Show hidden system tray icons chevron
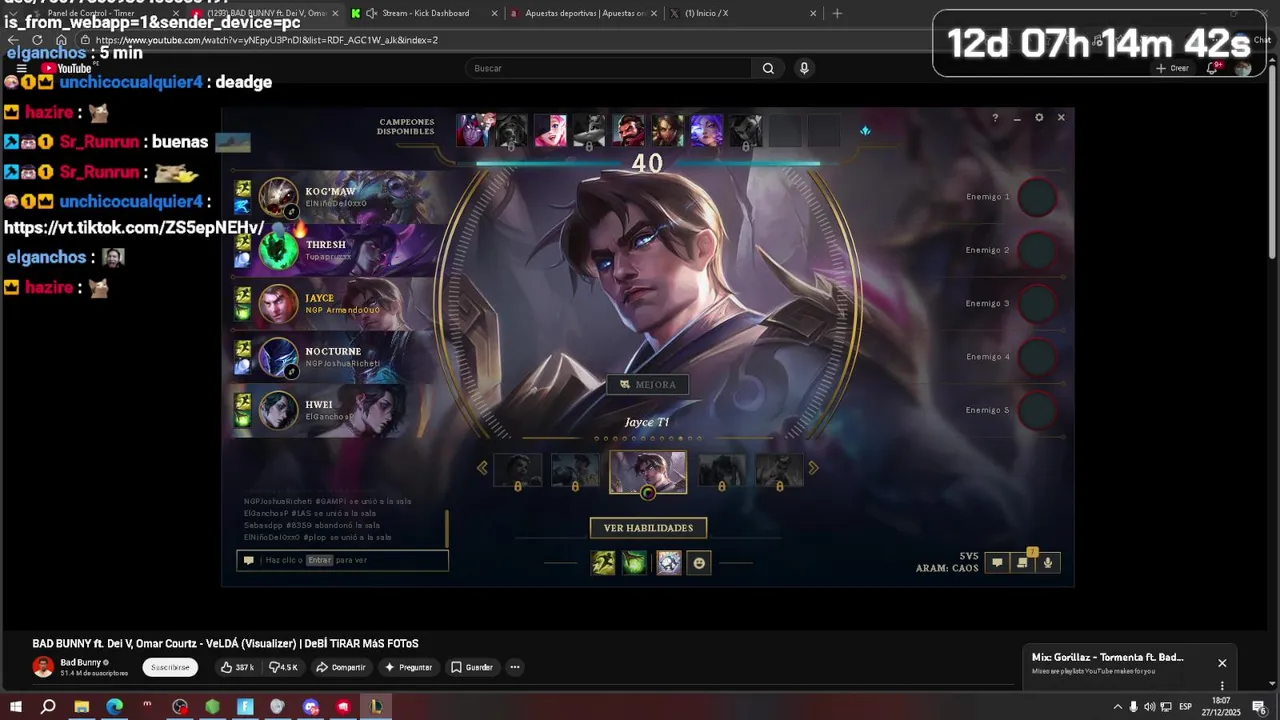 pos(1118,707)
